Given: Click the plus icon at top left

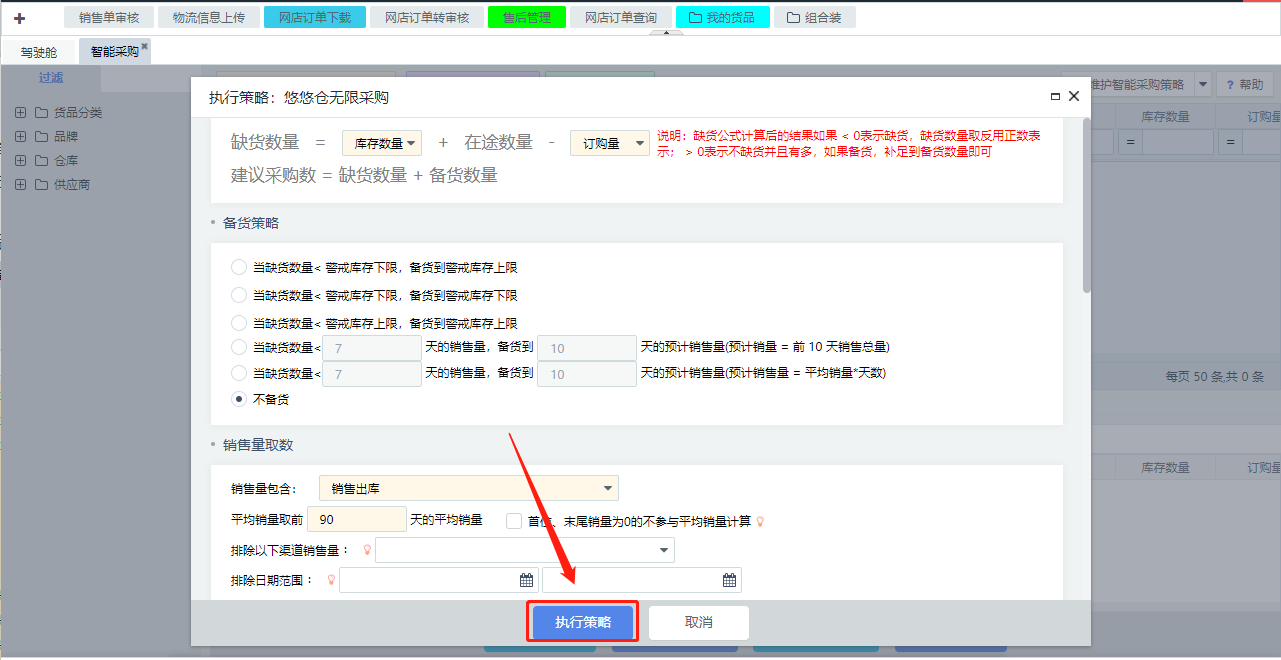Looking at the screenshot, I should pyautogui.click(x=19, y=18).
